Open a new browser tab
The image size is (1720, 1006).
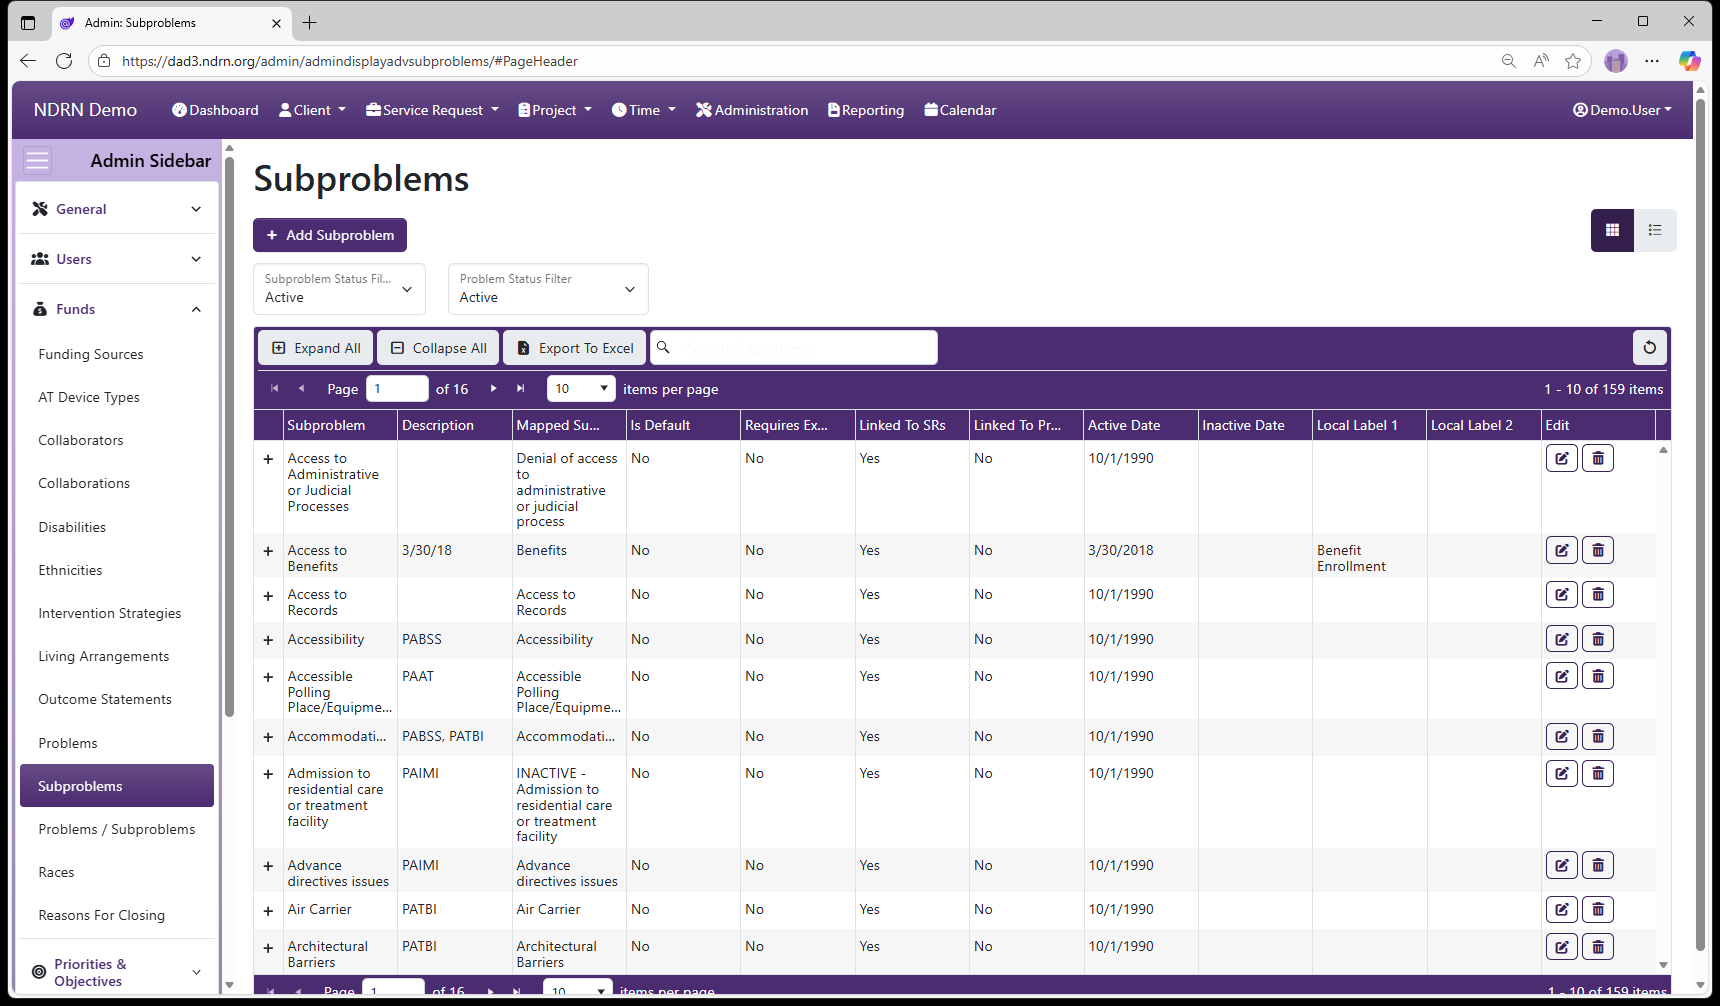coord(310,22)
